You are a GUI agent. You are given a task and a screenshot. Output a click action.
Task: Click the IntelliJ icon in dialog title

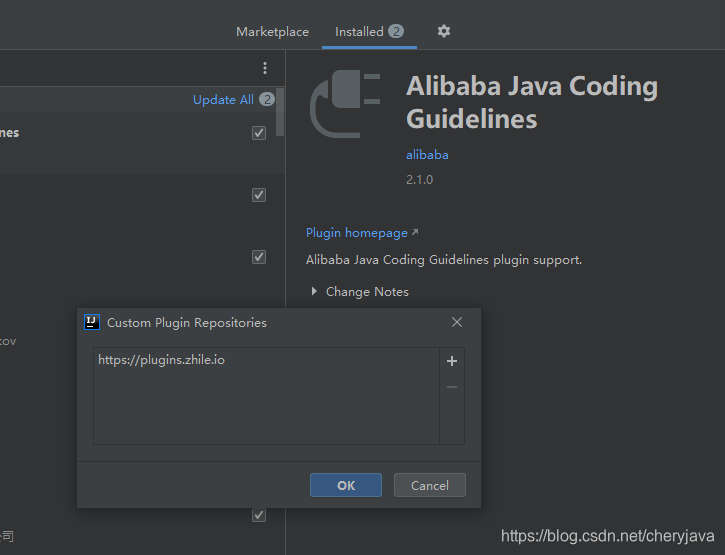coord(92,322)
